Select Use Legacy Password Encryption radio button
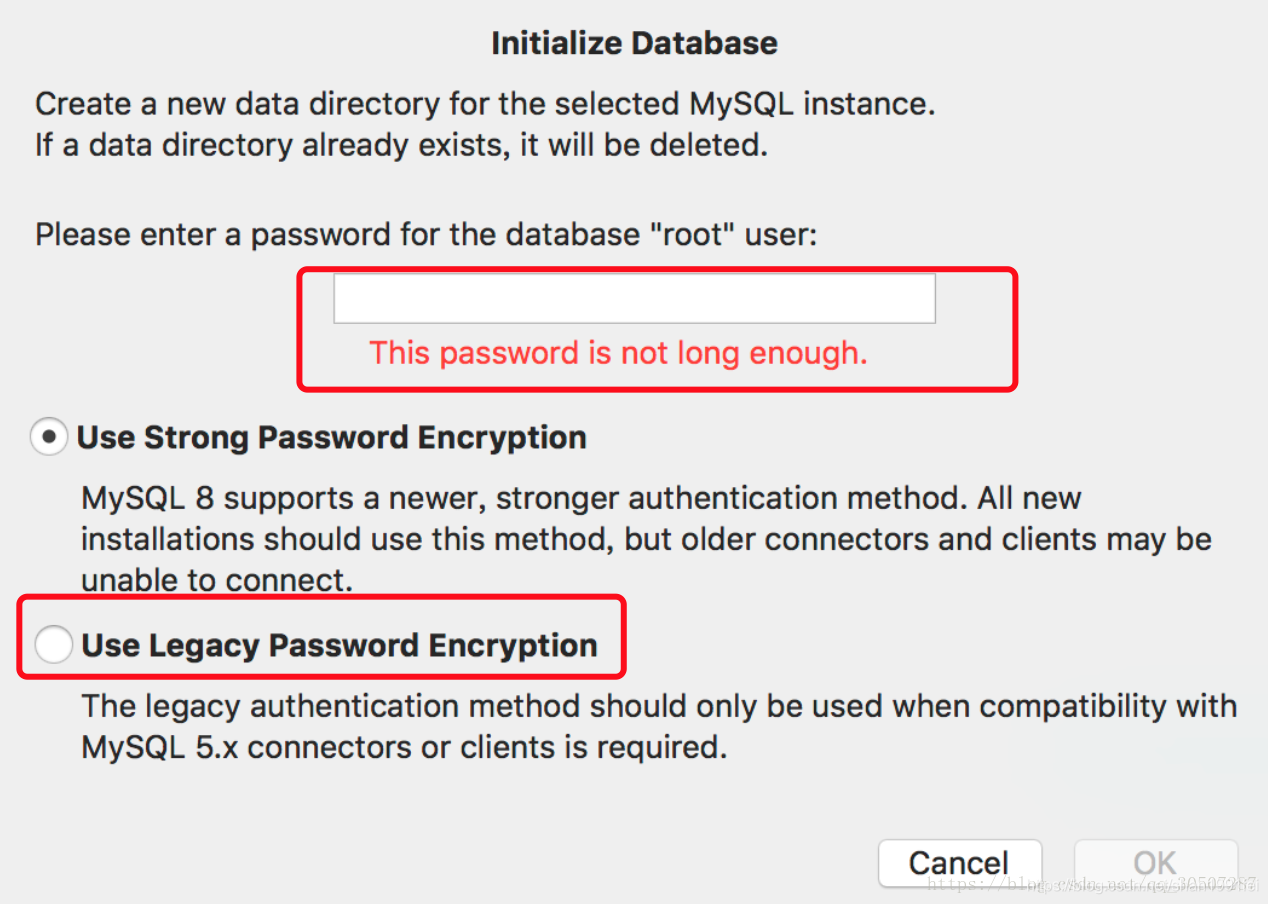The image size is (1268, 904). [53, 645]
